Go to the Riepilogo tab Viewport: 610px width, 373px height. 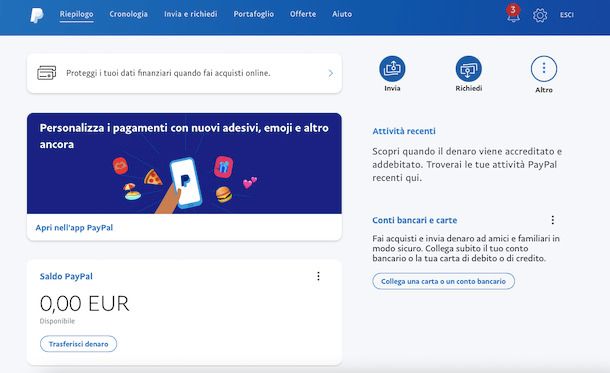click(x=77, y=14)
